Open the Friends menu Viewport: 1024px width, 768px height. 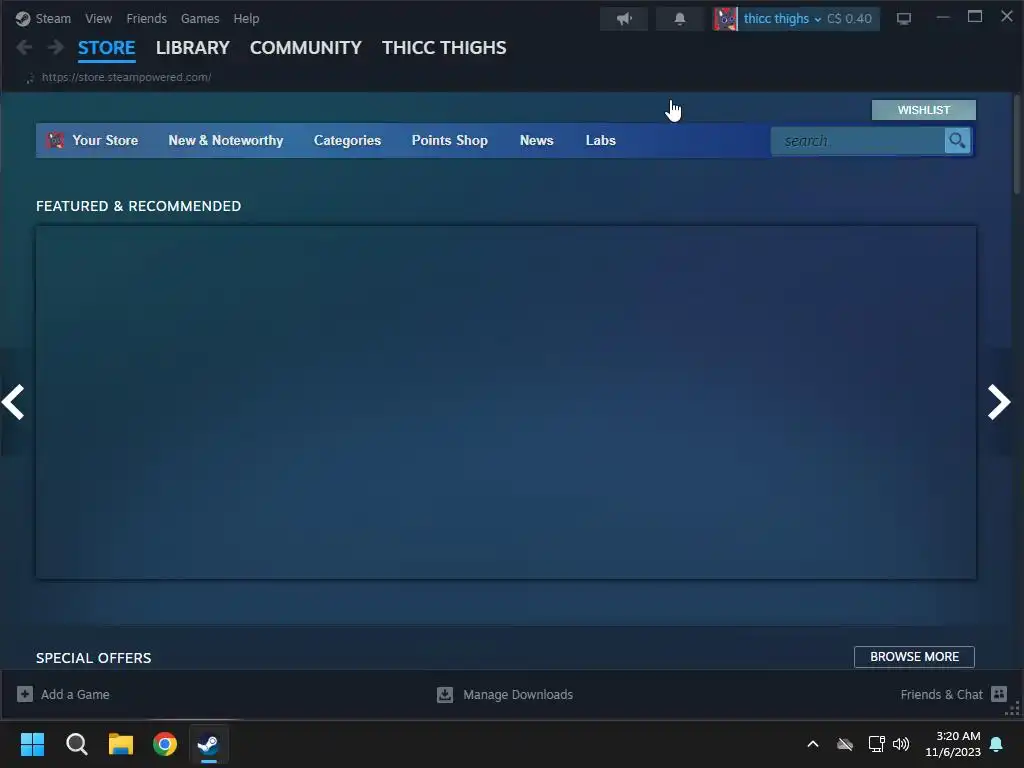point(146,18)
